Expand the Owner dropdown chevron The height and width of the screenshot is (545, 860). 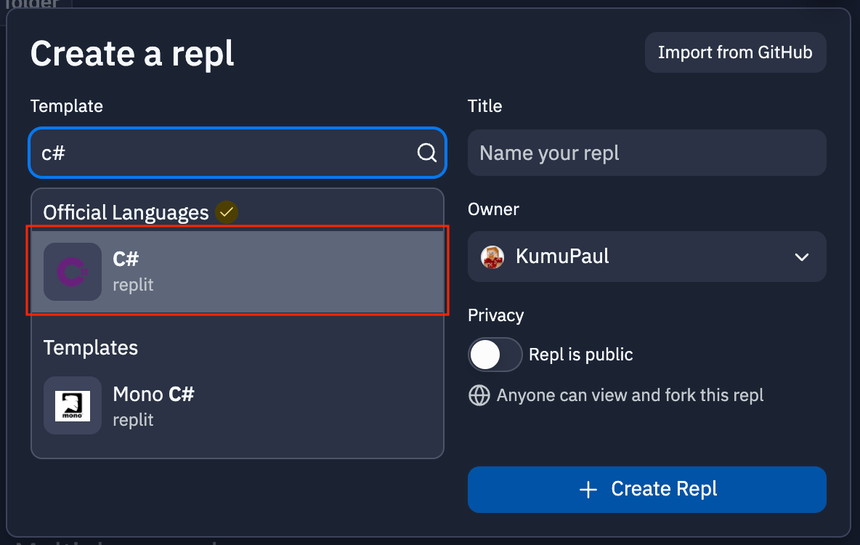click(x=801, y=257)
